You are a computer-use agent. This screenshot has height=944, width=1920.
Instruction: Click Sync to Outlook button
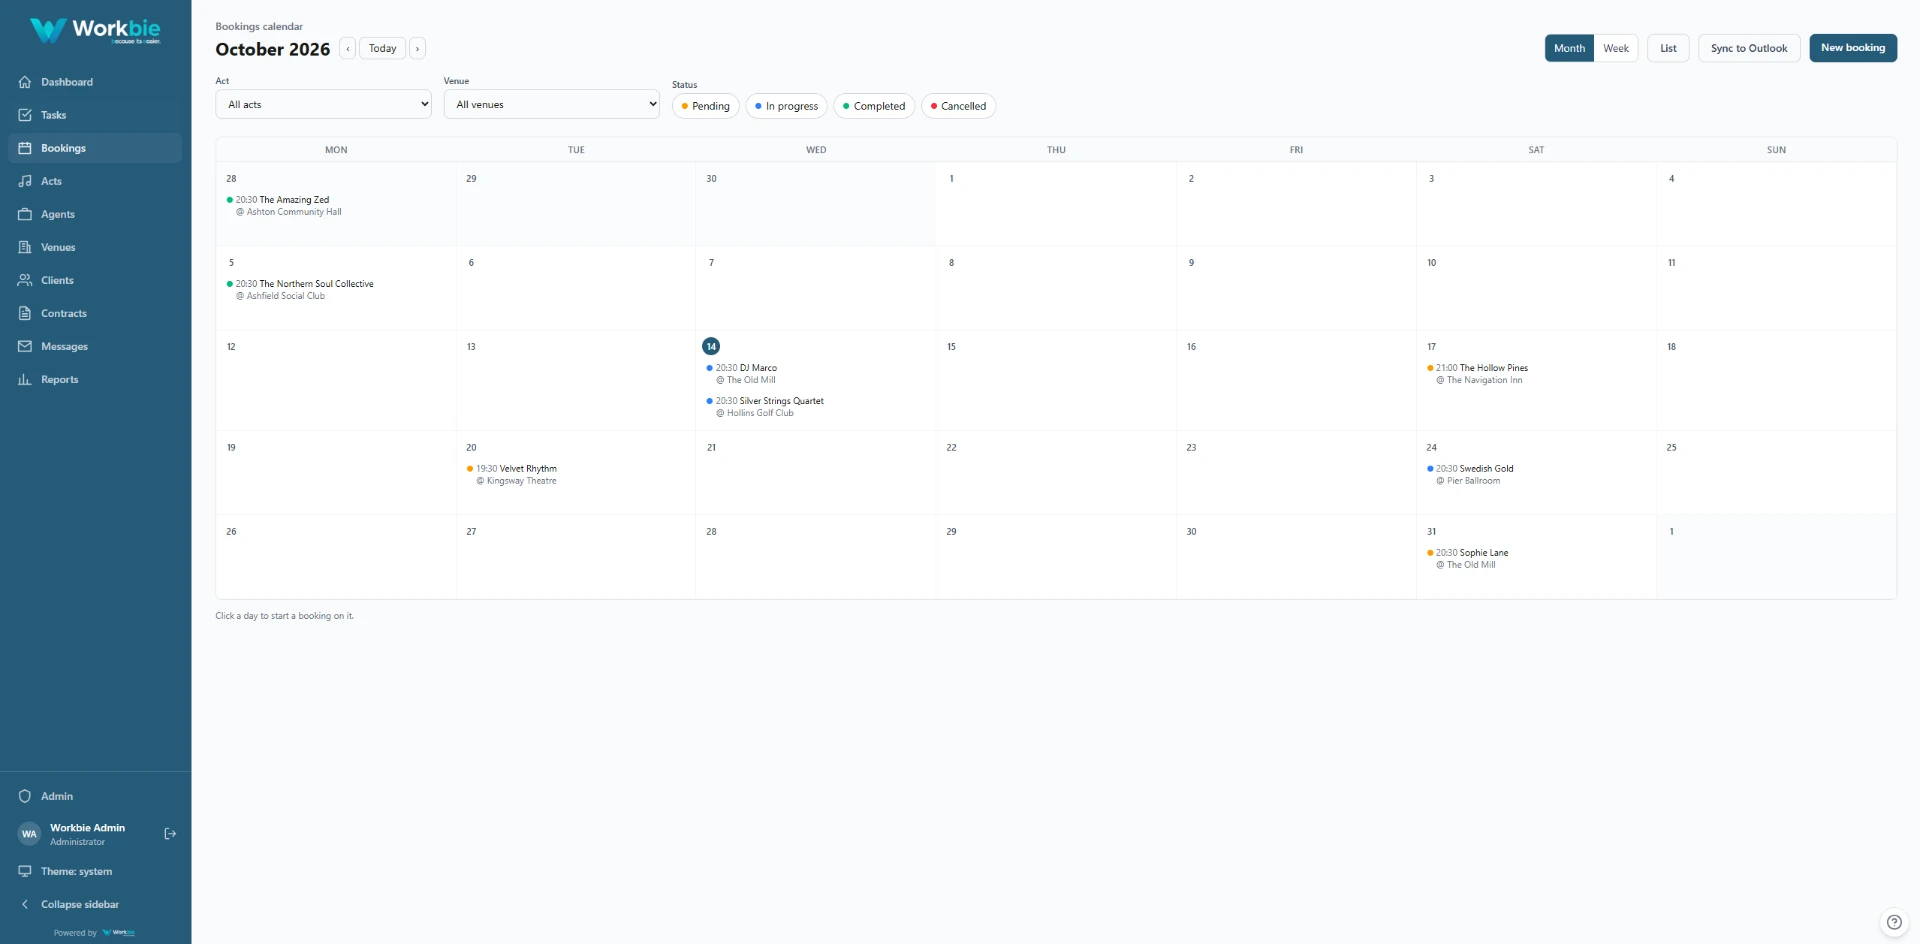(1749, 48)
